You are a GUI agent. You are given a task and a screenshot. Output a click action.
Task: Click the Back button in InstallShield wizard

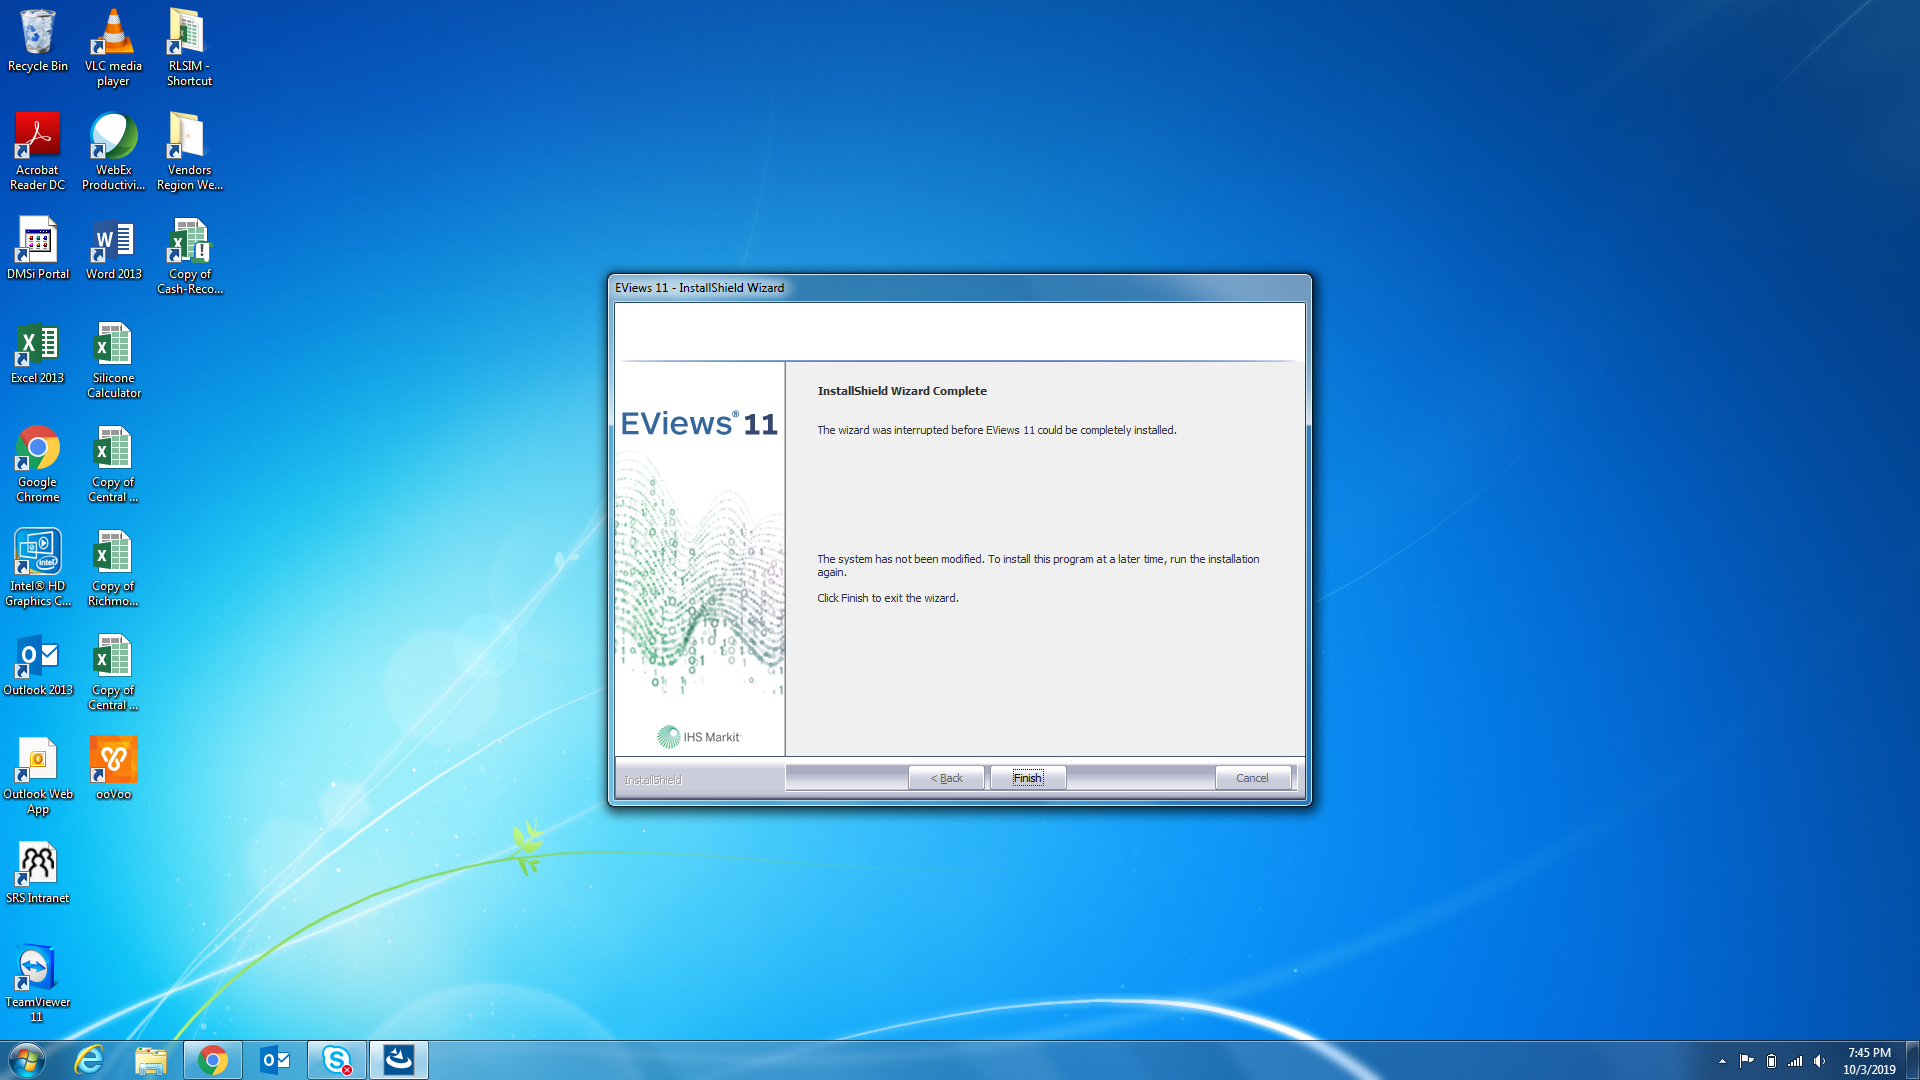[x=946, y=778]
